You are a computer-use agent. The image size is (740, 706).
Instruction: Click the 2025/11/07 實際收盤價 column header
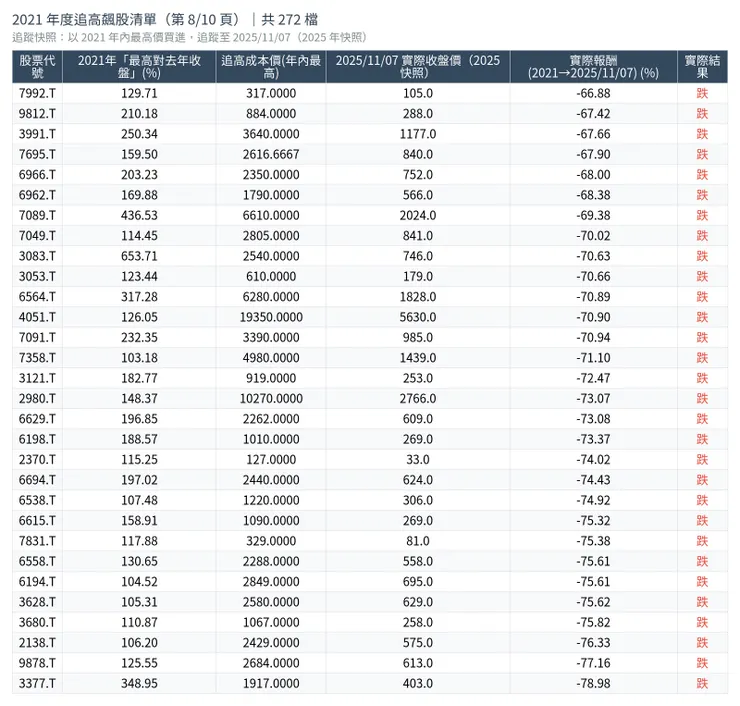(x=418, y=67)
